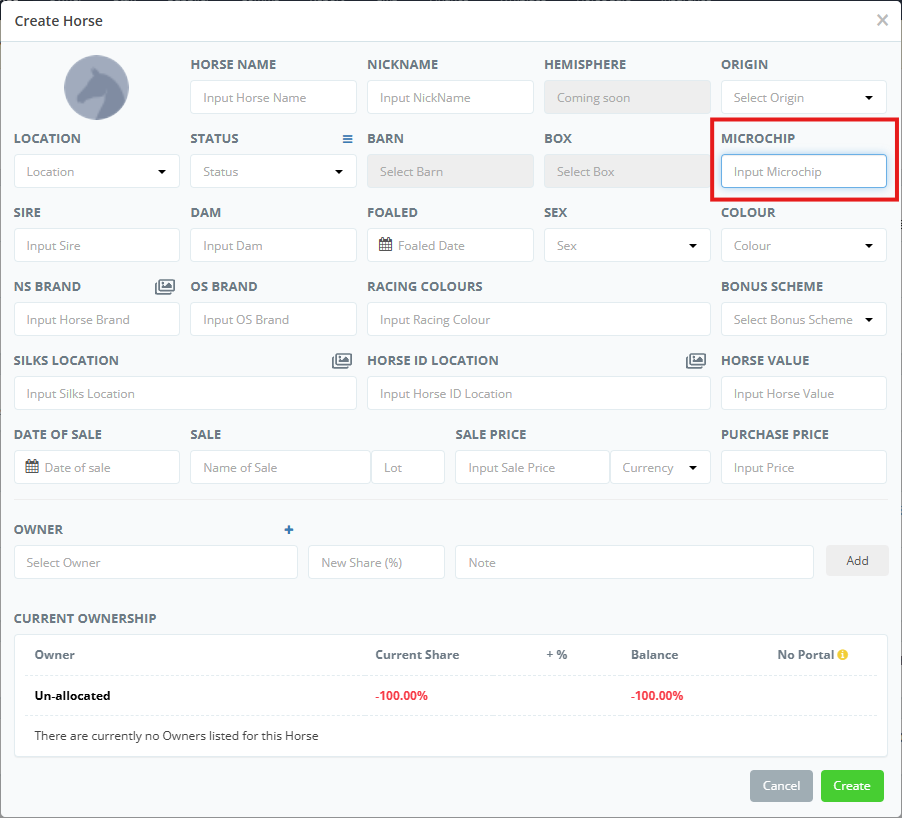Open the Silks Location image icon

click(342, 361)
